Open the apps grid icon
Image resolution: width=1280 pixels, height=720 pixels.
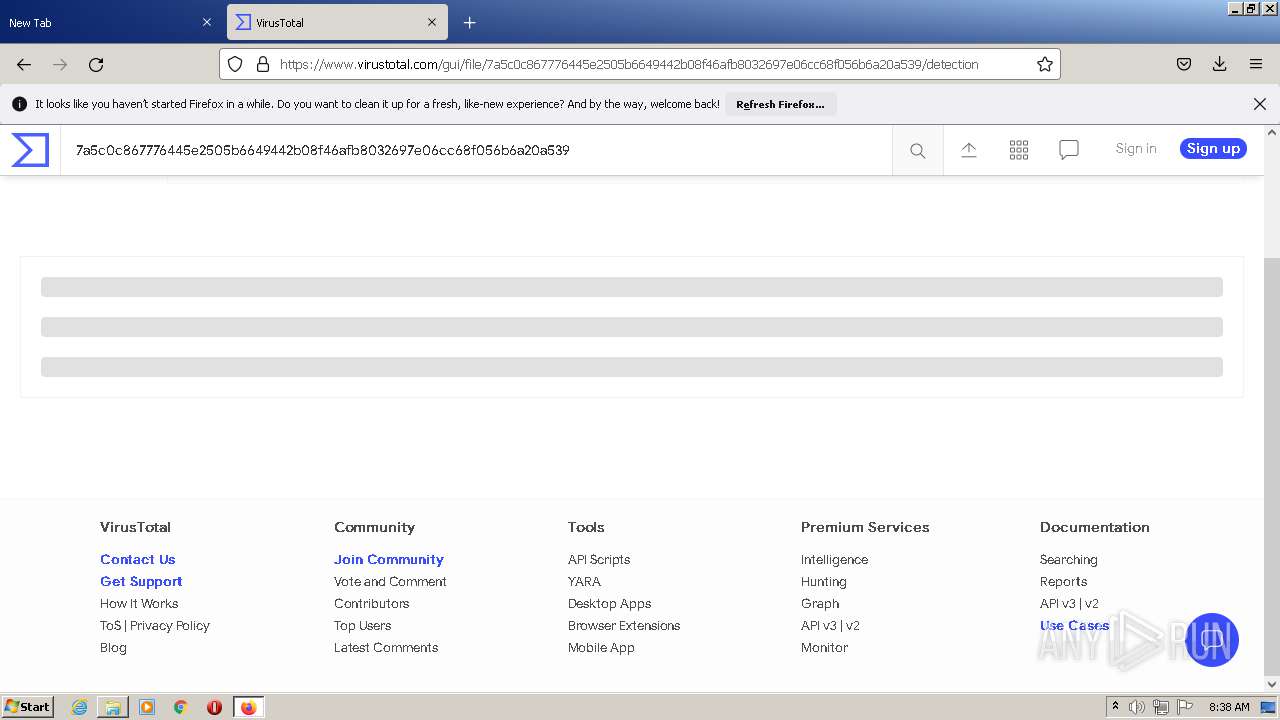tap(1019, 150)
